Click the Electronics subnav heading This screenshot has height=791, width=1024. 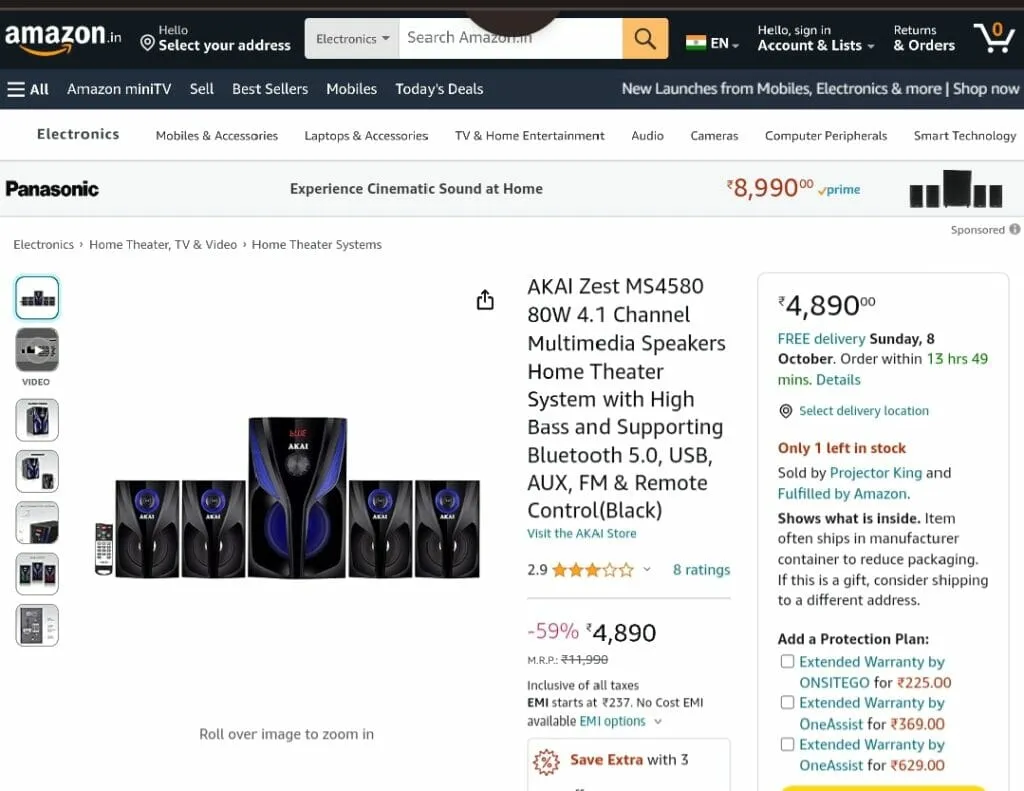(78, 134)
